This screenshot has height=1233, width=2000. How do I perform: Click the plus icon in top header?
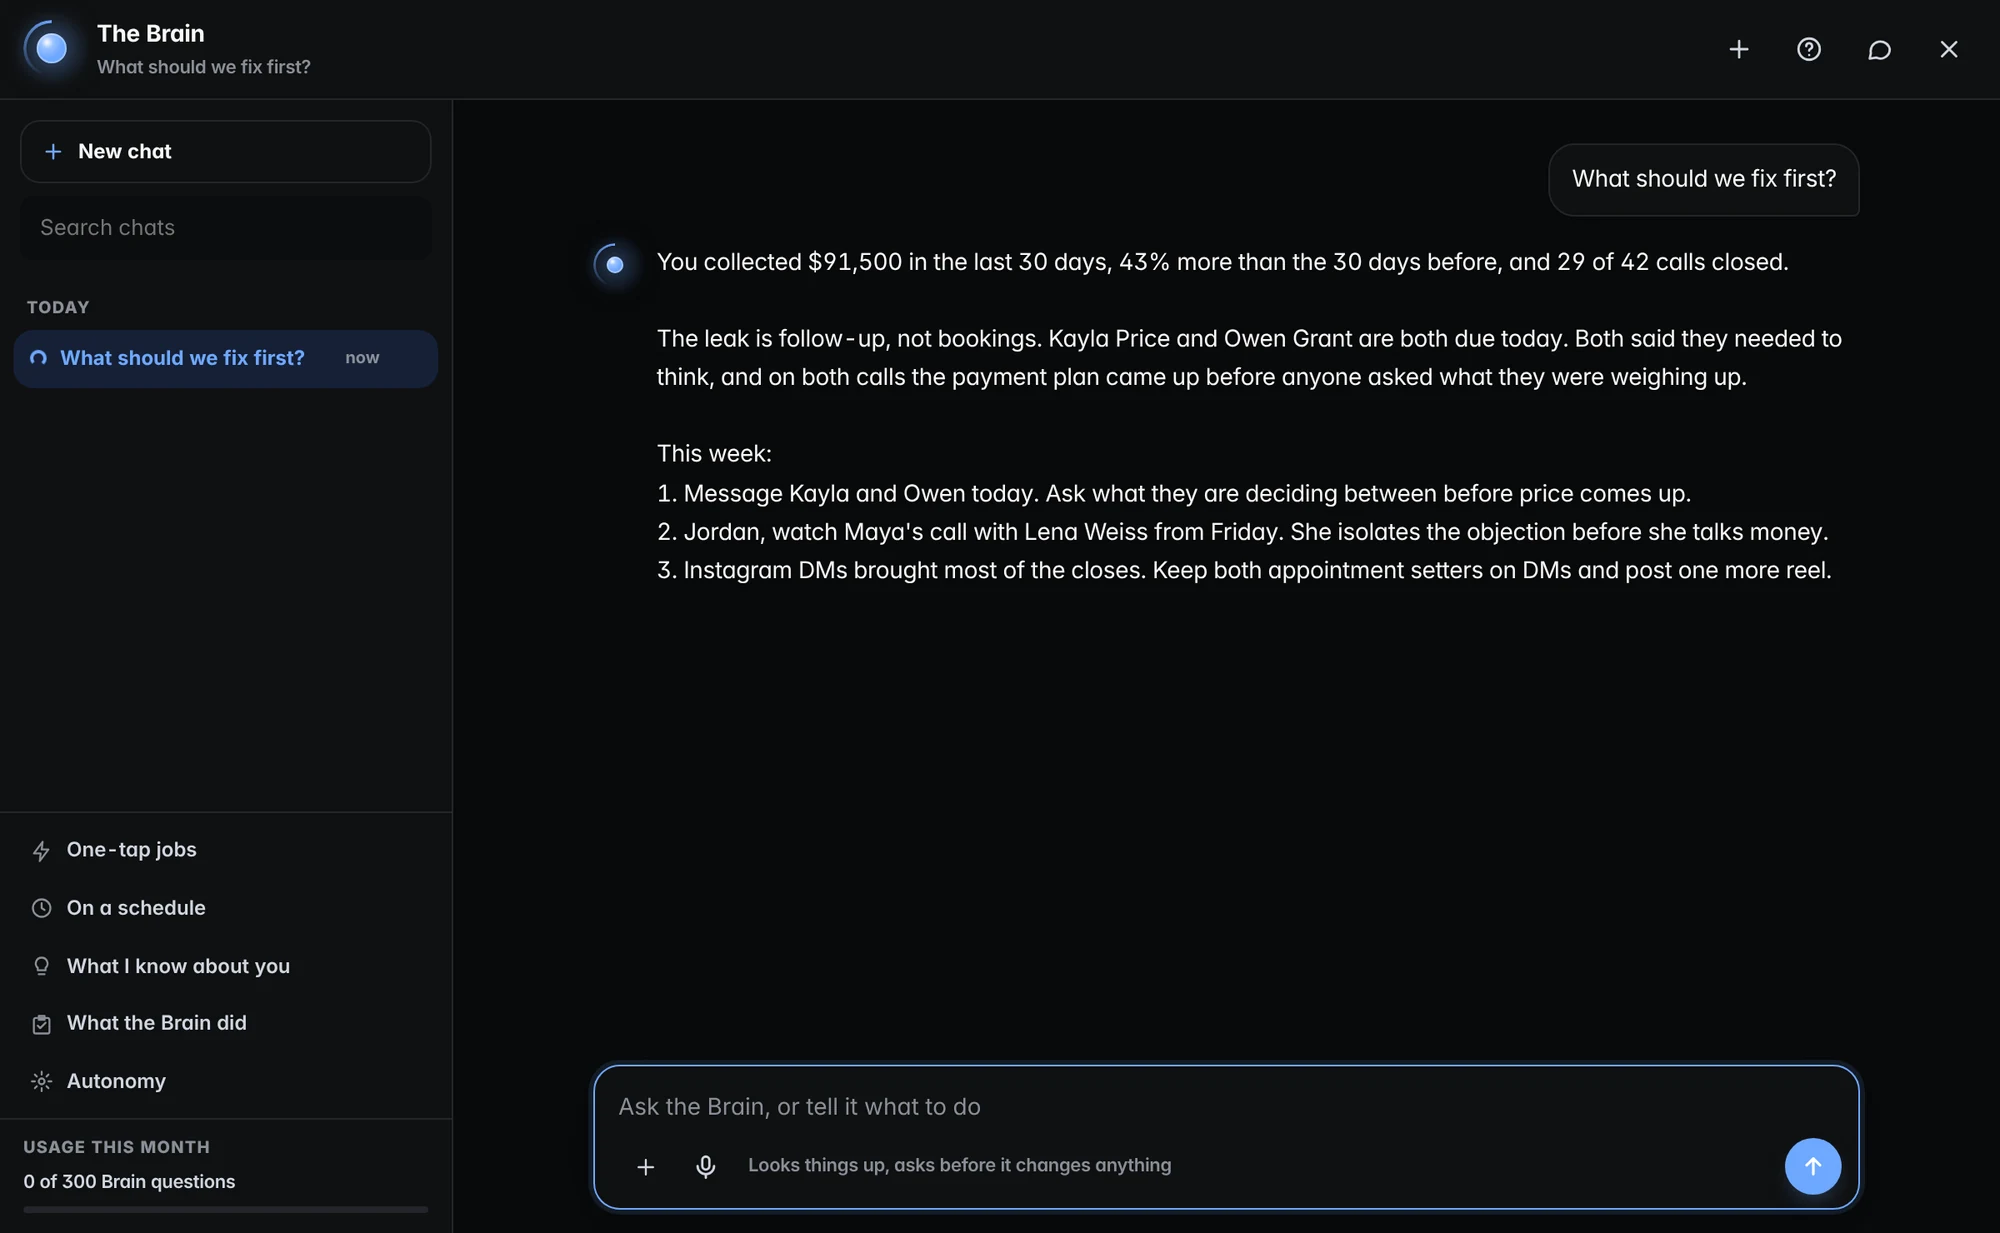(x=1739, y=49)
